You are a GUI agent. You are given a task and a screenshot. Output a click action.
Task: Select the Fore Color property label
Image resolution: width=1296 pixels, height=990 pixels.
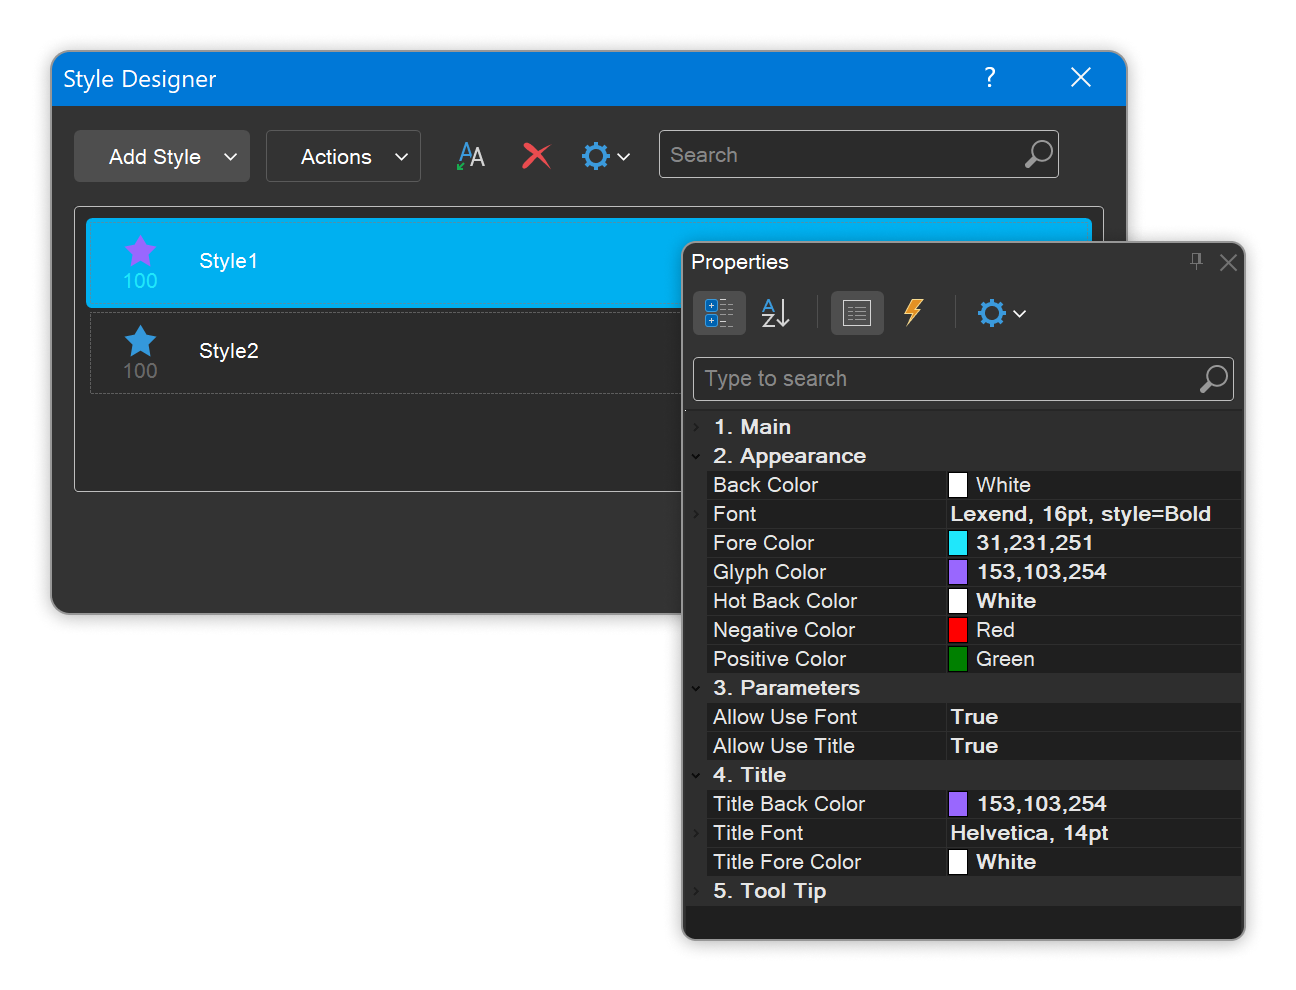(763, 543)
